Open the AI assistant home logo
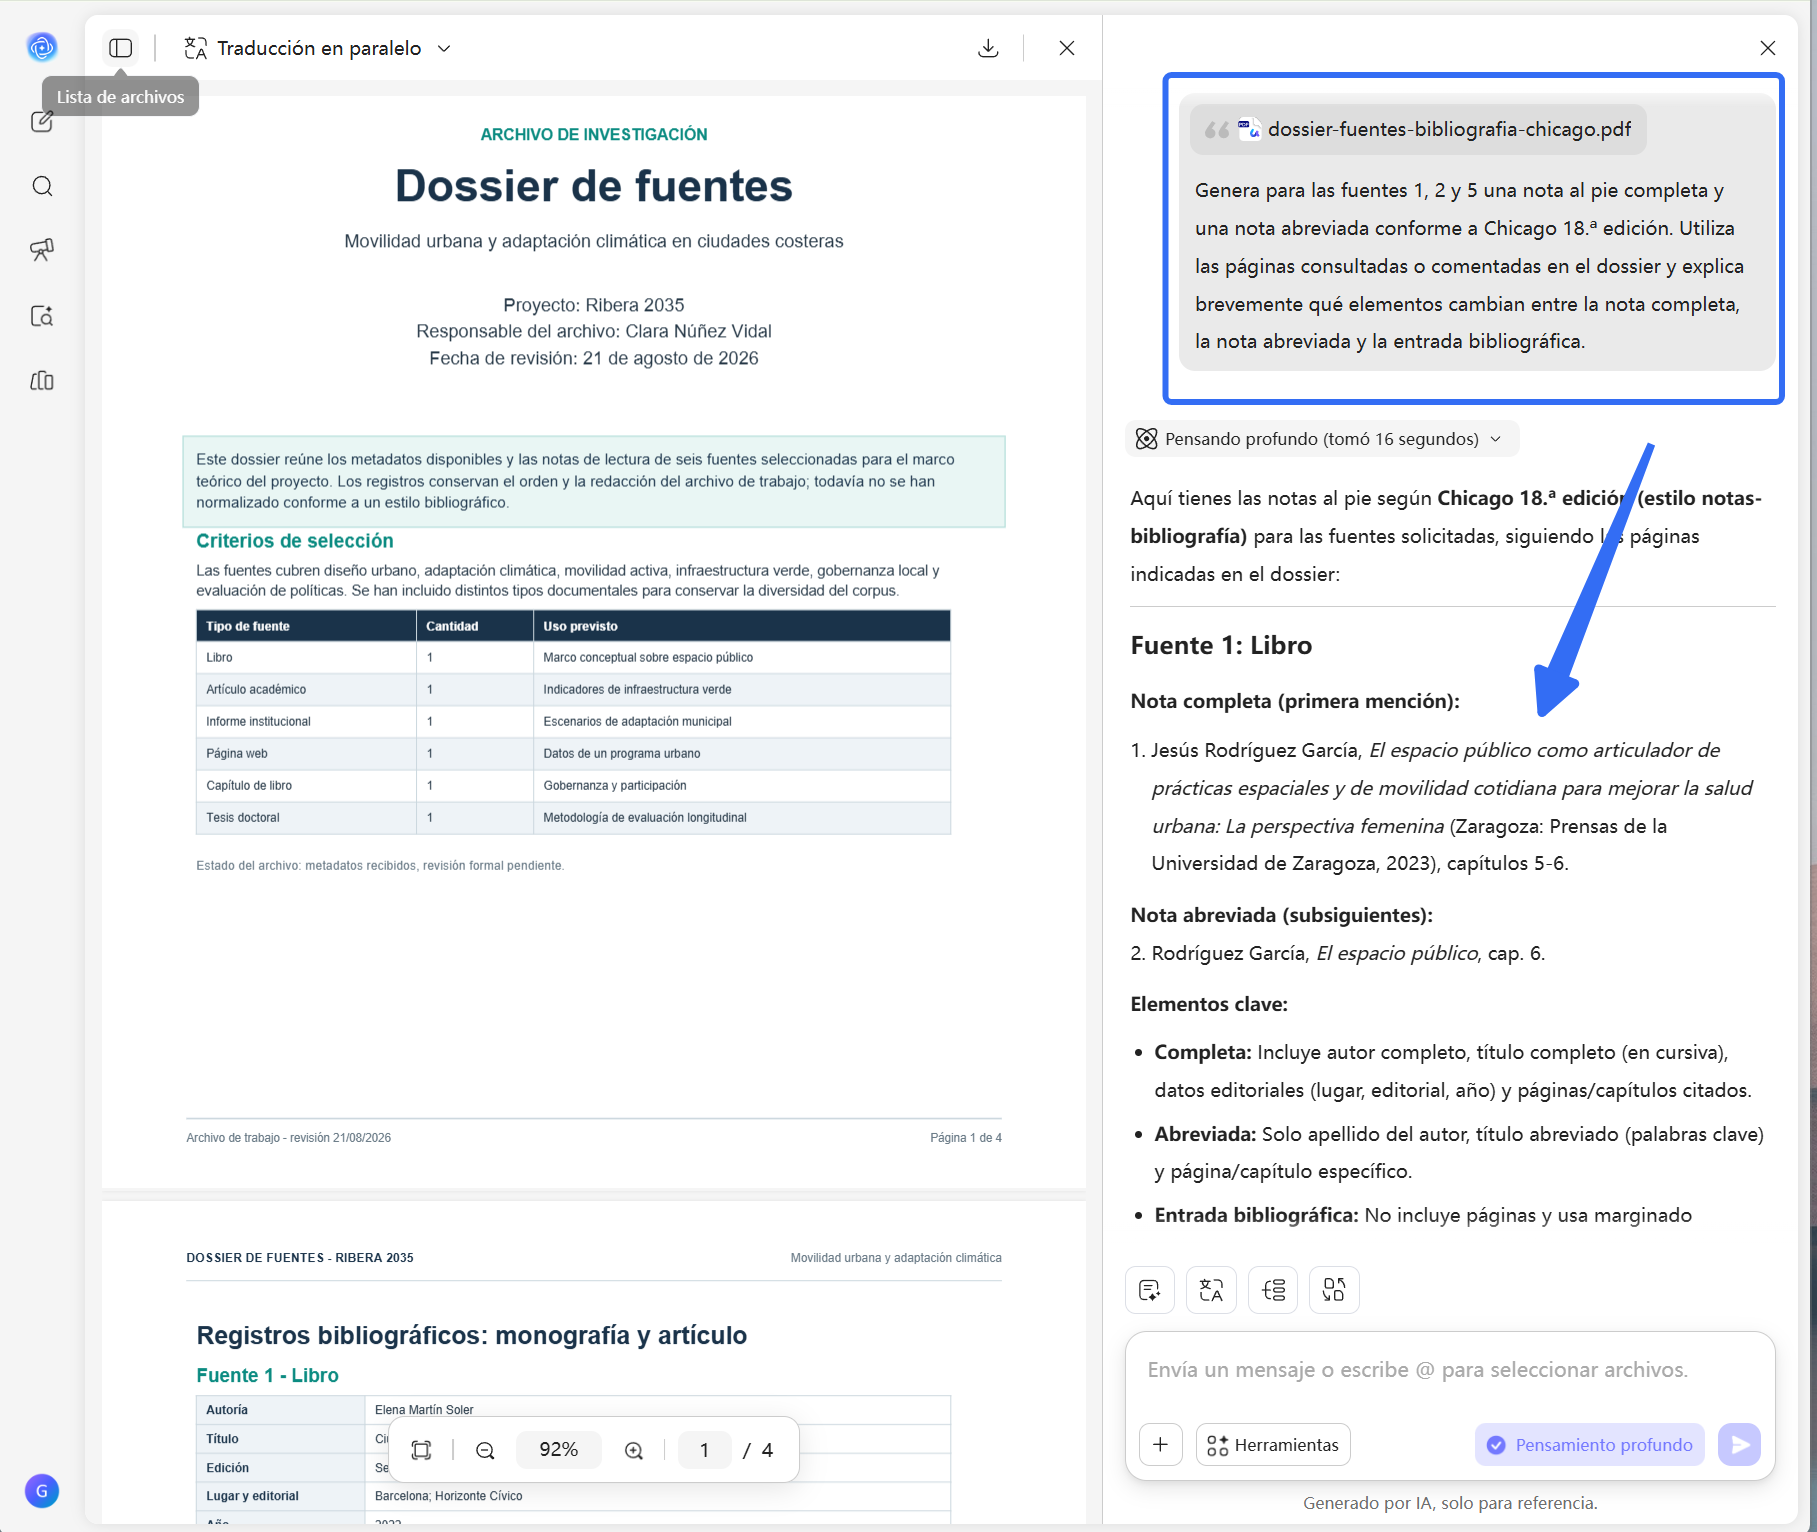This screenshot has height=1532, width=1817. 42,47
